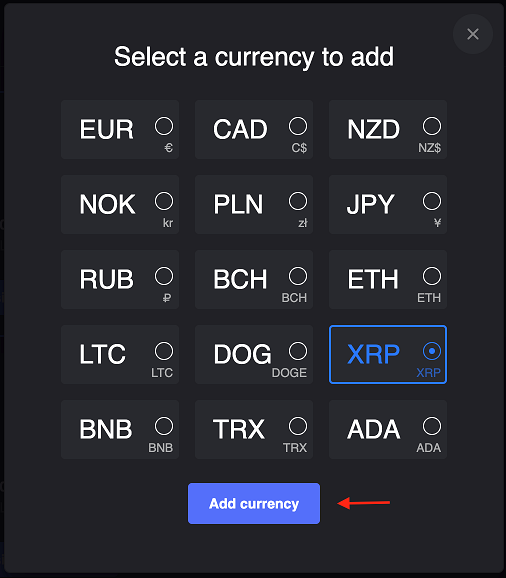This screenshot has height=578, width=506.
Task: Click the XRP currency label text
Action: pos(373,354)
